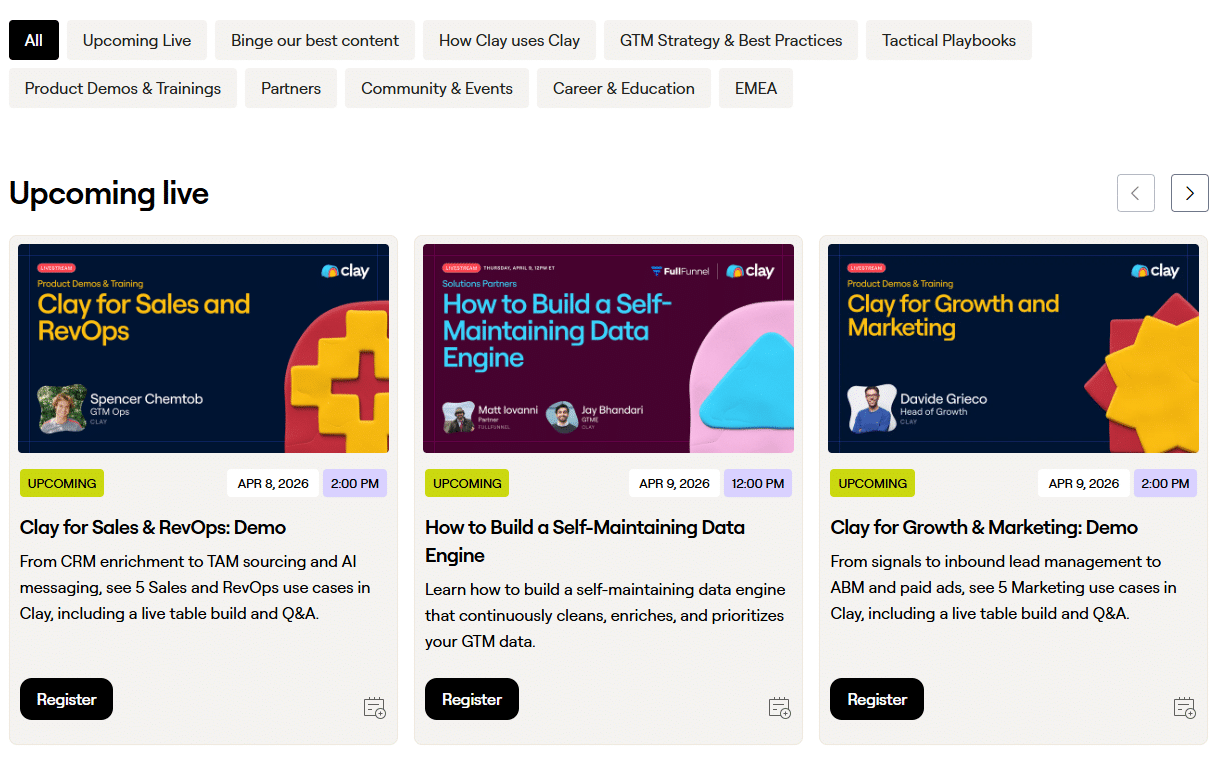Open the GTM Strategy & Best Practices category

click(730, 40)
